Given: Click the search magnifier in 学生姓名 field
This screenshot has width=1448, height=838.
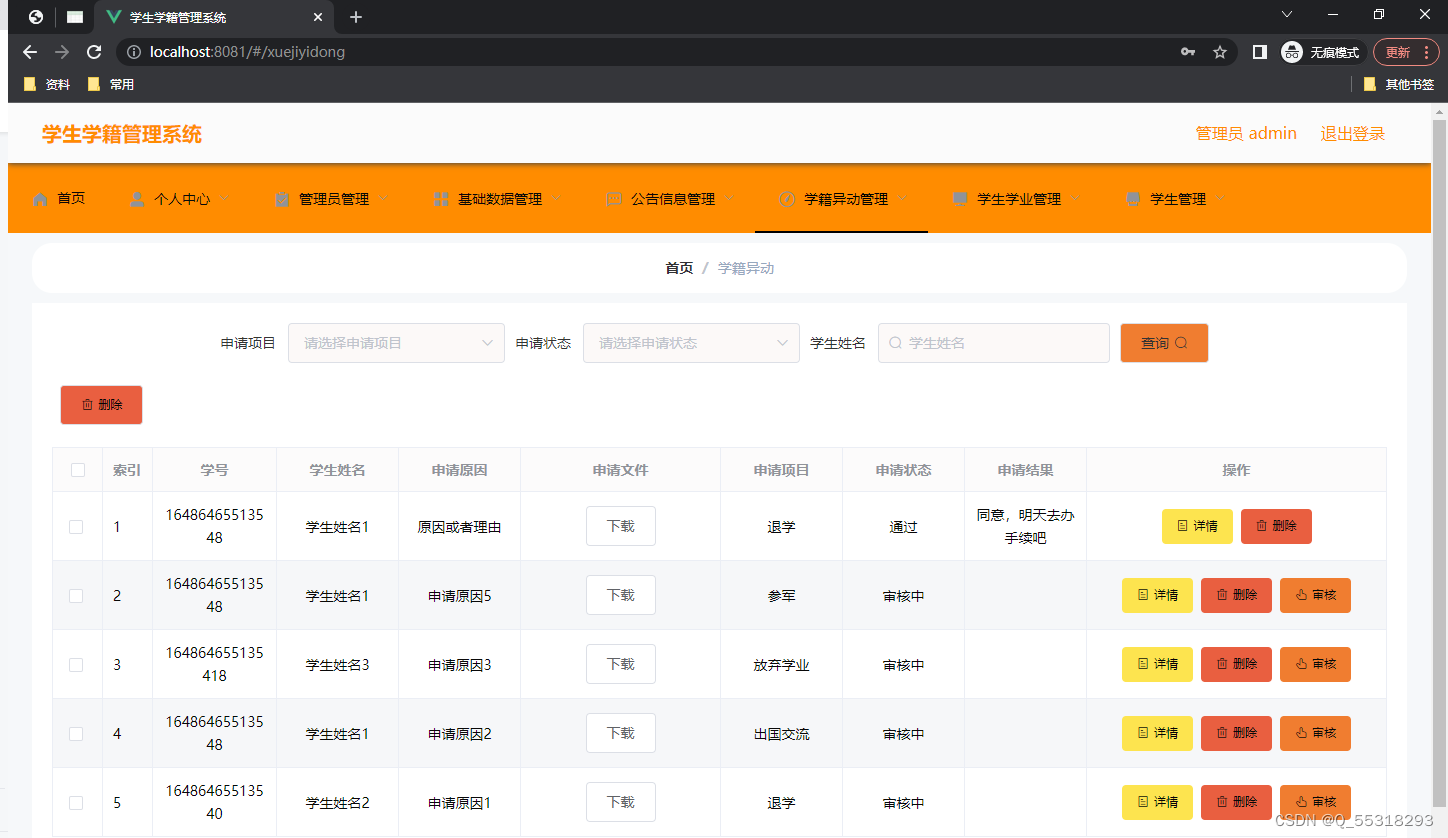Looking at the screenshot, I should 895,343.
